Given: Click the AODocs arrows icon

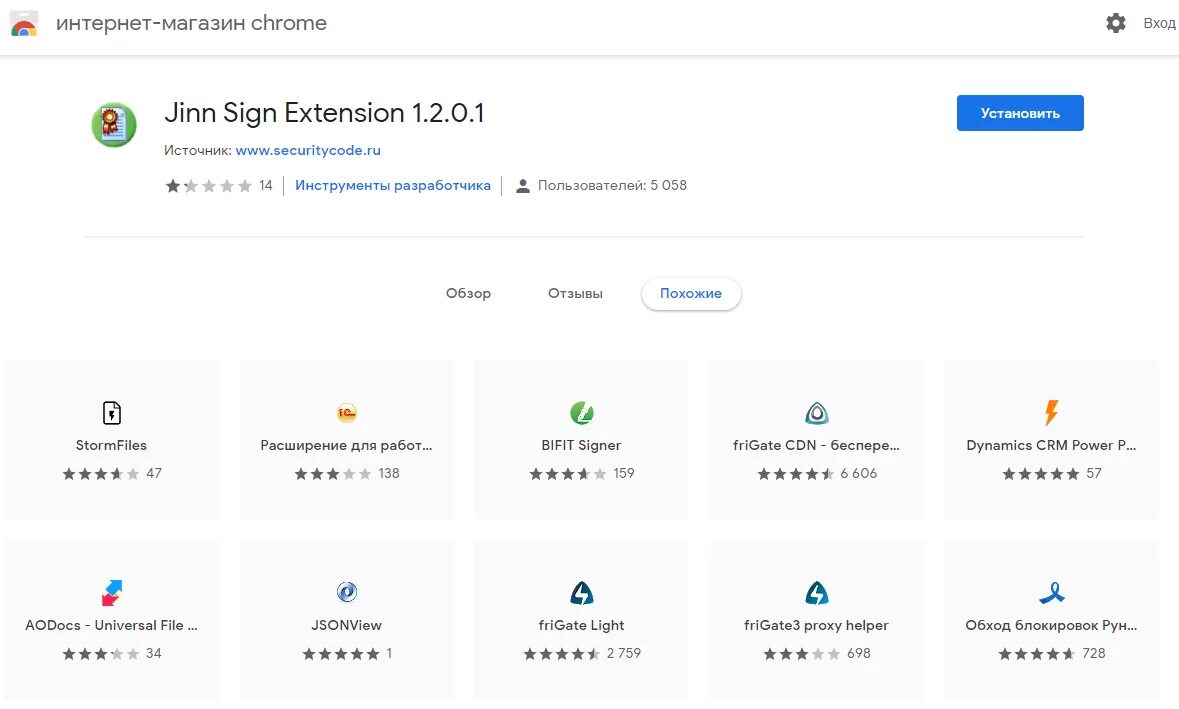Looking at the screenshot, I should (111, 592).
